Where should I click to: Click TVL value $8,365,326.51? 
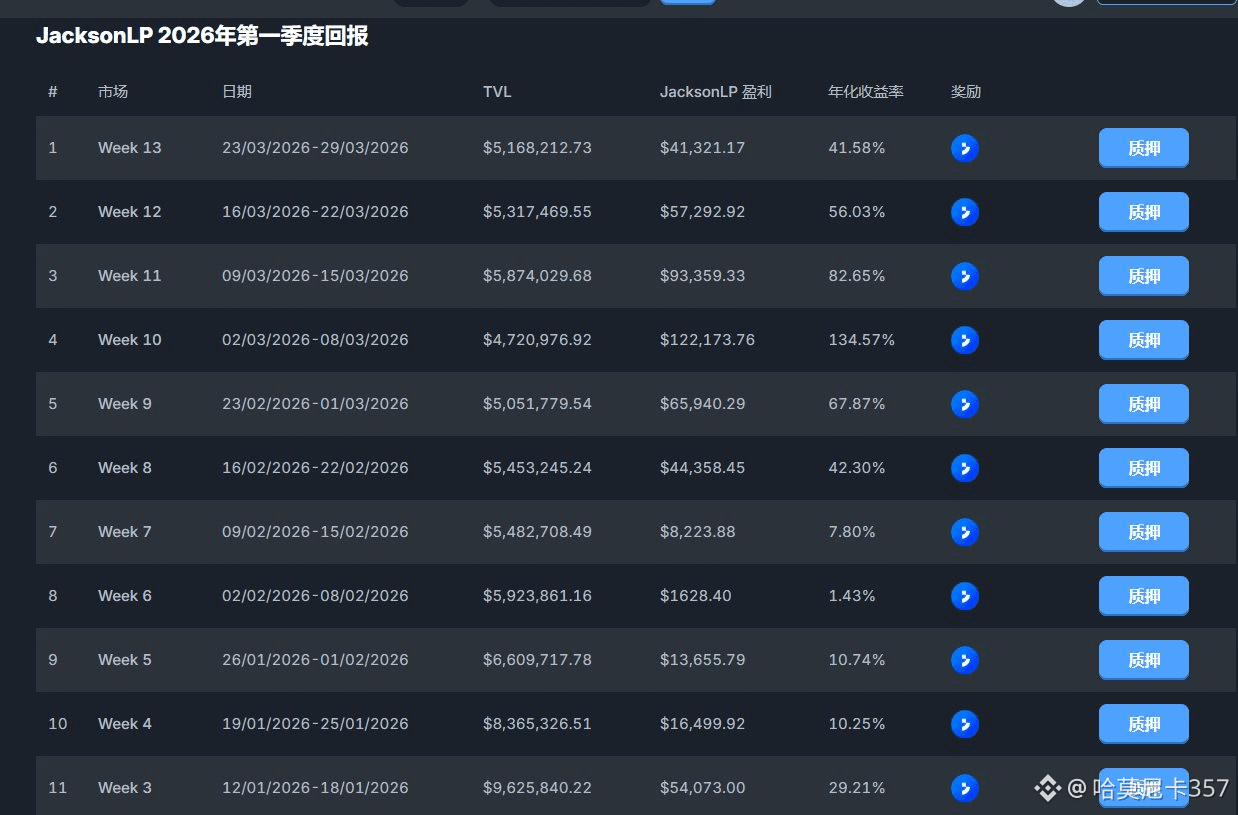537,724
